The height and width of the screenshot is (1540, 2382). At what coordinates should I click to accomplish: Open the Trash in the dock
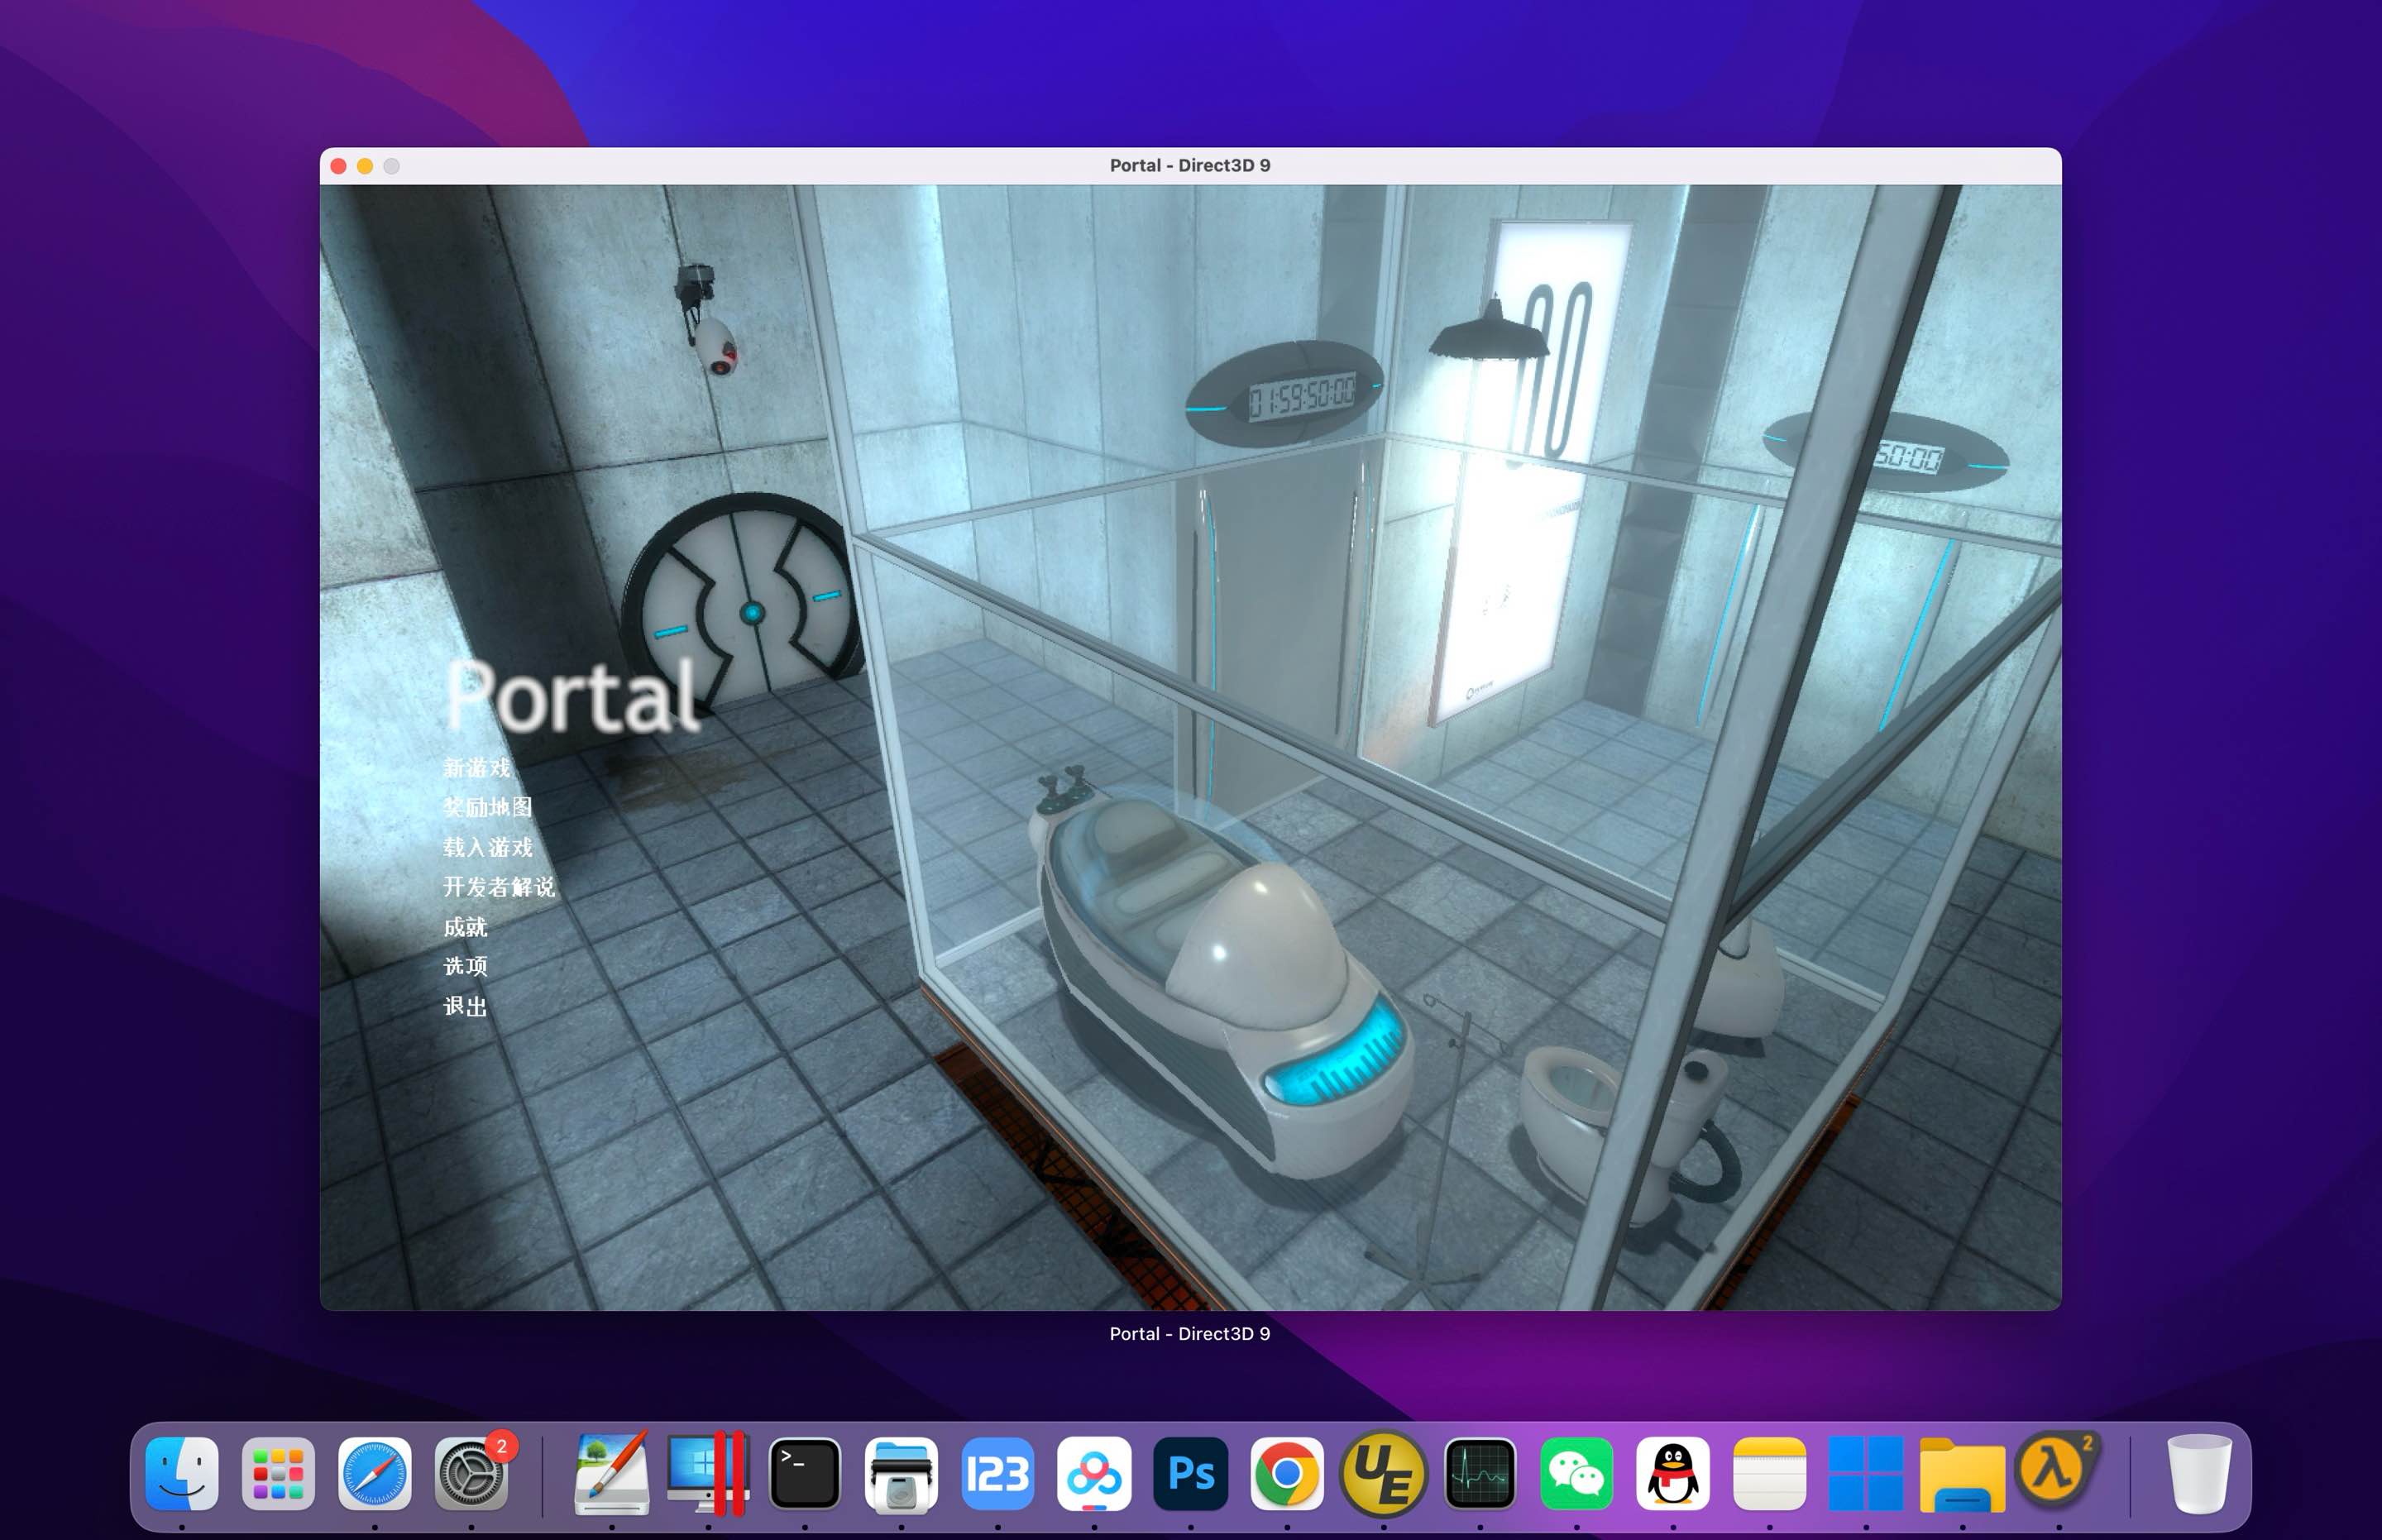2198,1474
